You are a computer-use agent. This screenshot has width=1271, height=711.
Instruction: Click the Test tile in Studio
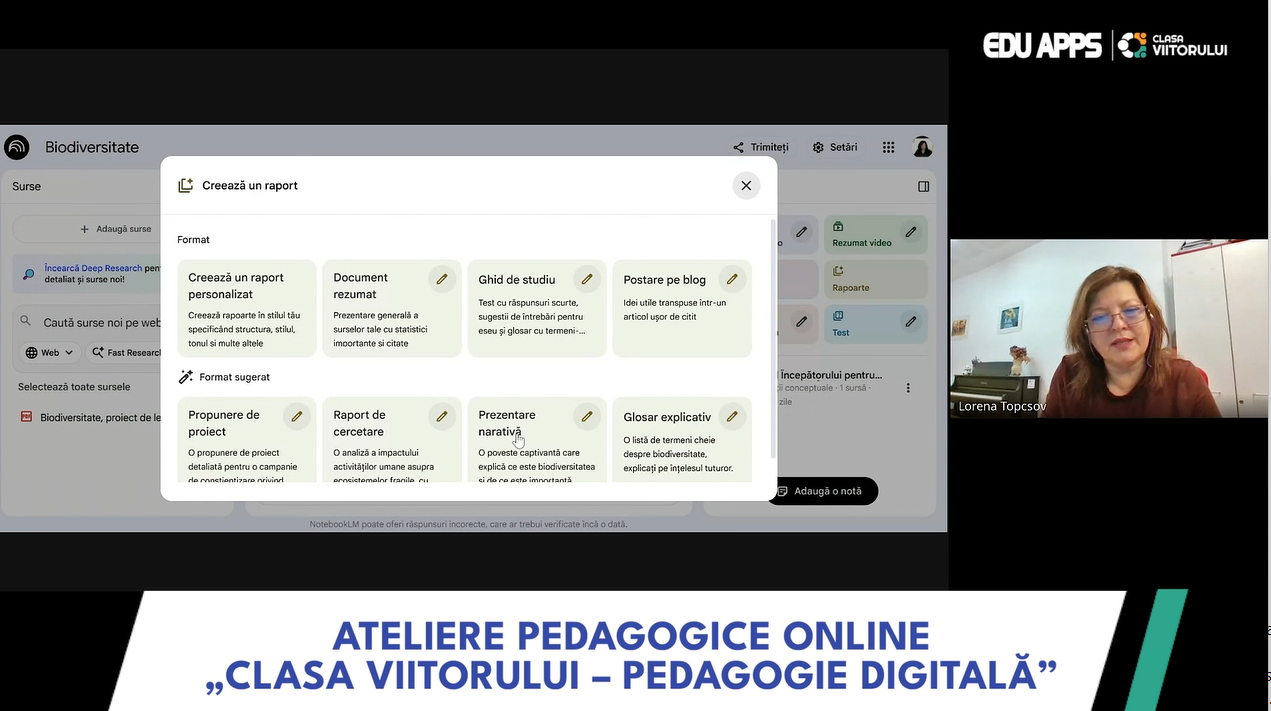click(x=875, y=324)
